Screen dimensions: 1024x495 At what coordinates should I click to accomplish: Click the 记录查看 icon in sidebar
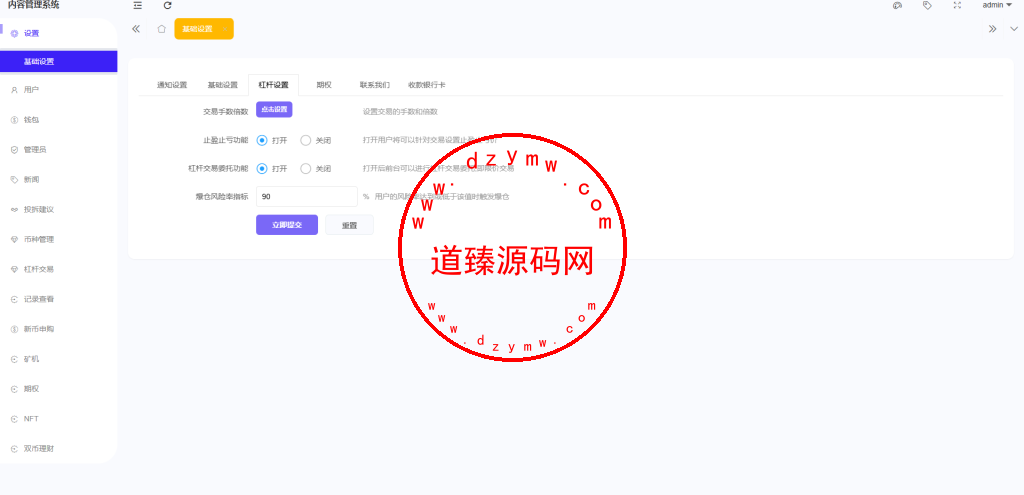[14, 299]
